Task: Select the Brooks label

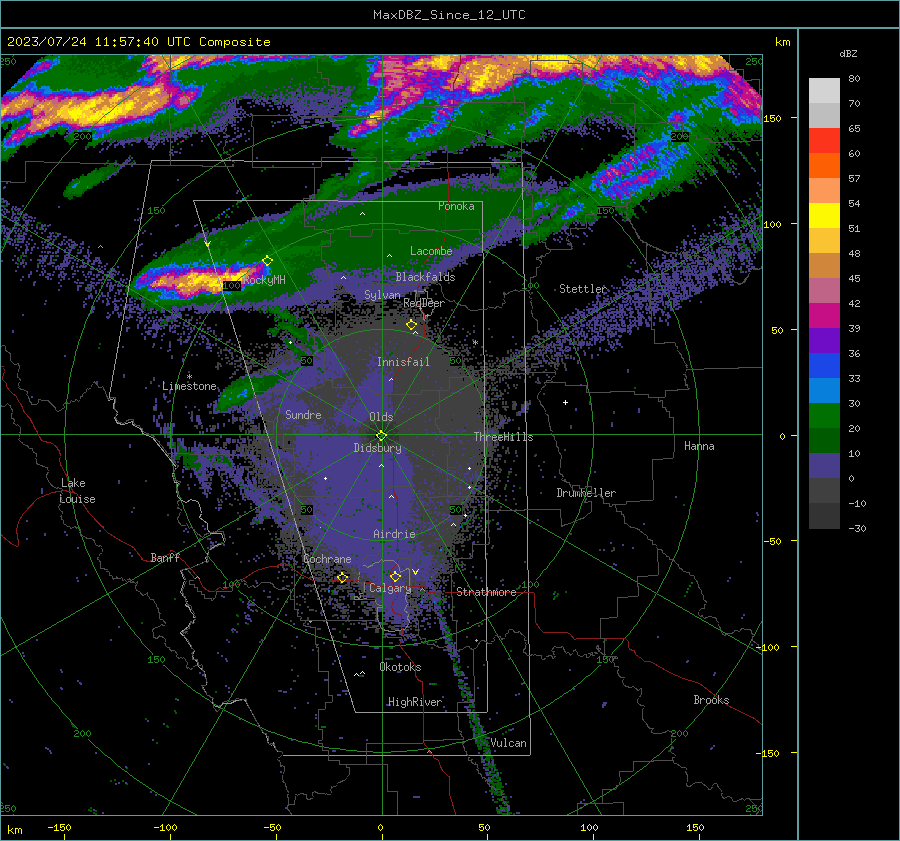Action: point(711,700)
